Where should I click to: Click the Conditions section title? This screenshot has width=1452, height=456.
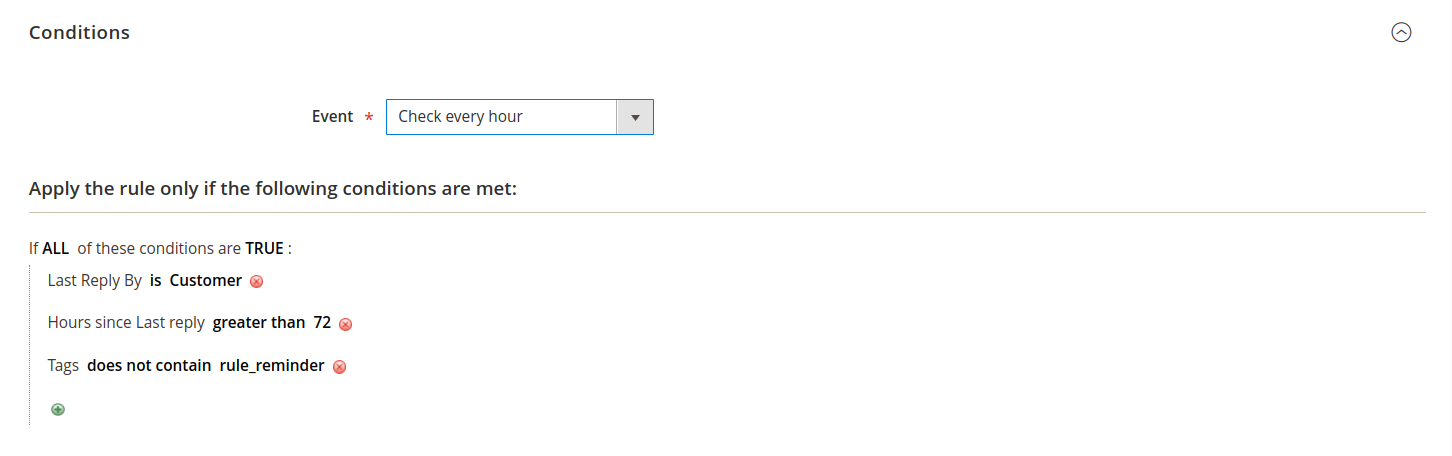pyautogui.click(x=79, y=32)
